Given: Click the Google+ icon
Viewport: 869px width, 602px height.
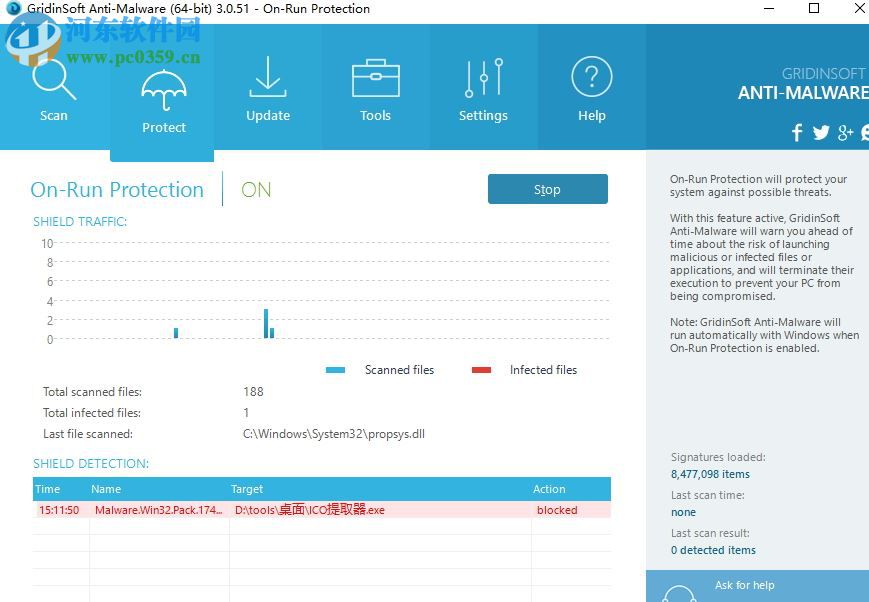Looking at the screenshot, I should 845,132.
